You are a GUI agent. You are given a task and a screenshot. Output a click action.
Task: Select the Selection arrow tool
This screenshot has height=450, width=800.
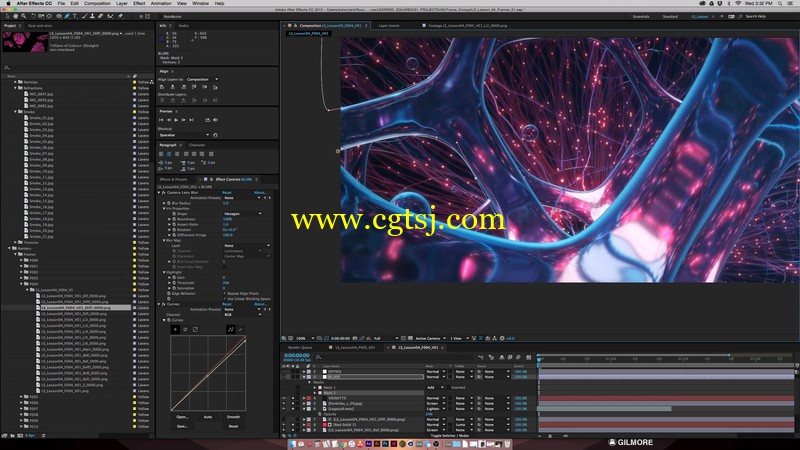click(x=7, y=16)
